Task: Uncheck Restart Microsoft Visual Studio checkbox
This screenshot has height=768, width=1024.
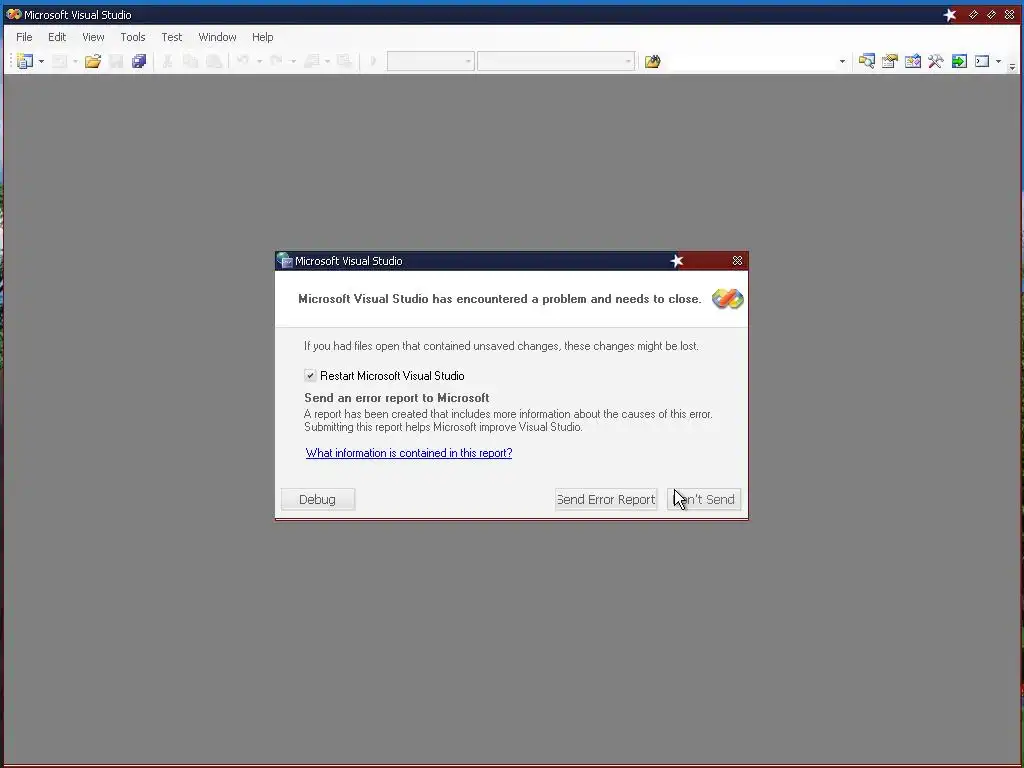Action: tap(310, 376)
